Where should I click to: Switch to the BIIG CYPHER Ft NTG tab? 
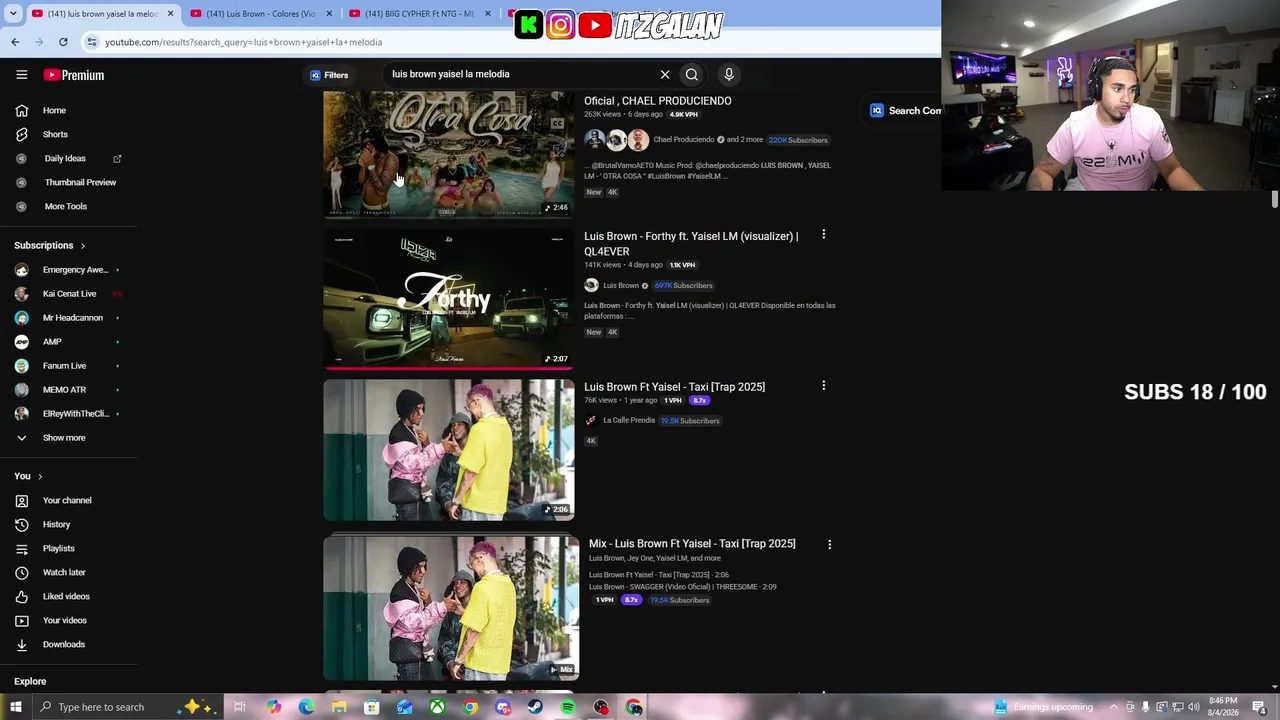tap(420, 14)
